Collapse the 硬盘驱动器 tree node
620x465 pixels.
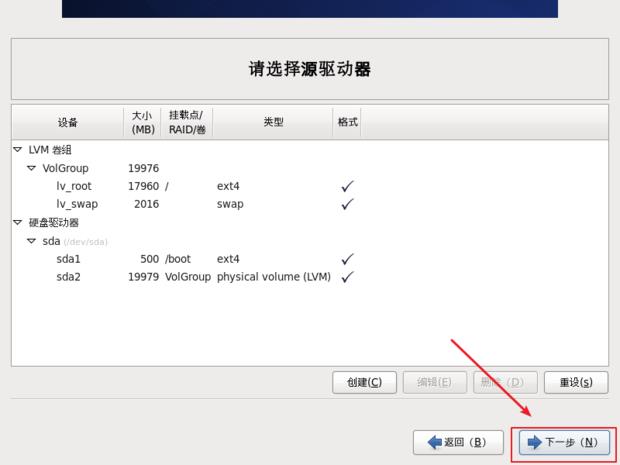point(17,222)
